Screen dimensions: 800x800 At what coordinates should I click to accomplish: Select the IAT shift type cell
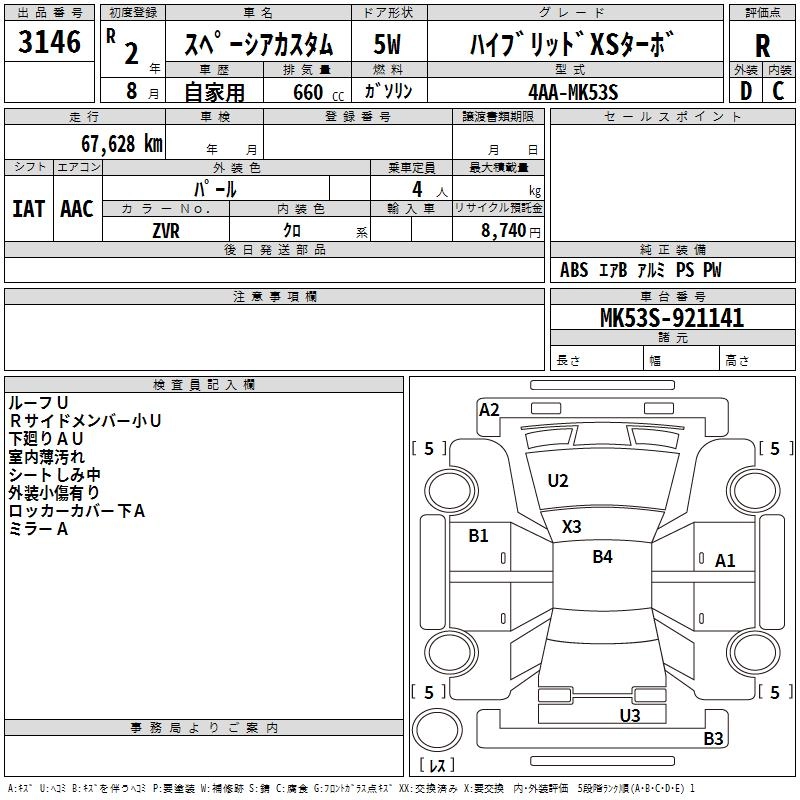click(x=28, y=209)
